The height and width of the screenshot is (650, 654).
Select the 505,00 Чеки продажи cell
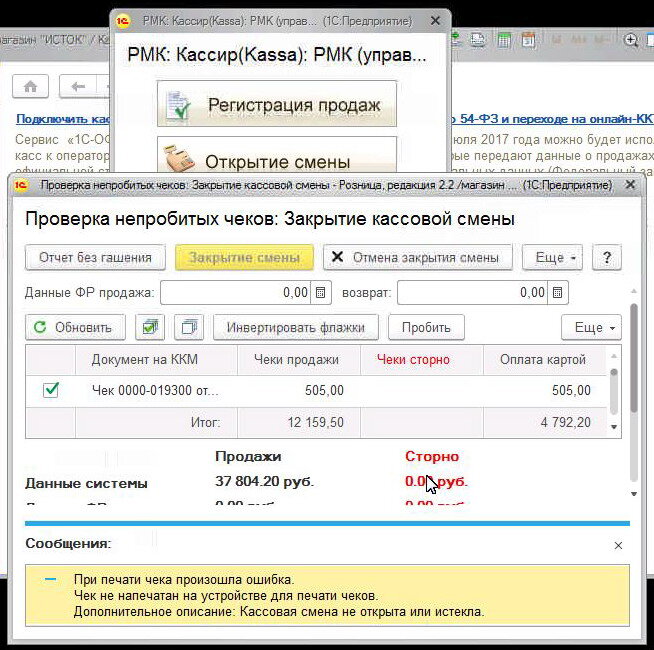299,391
